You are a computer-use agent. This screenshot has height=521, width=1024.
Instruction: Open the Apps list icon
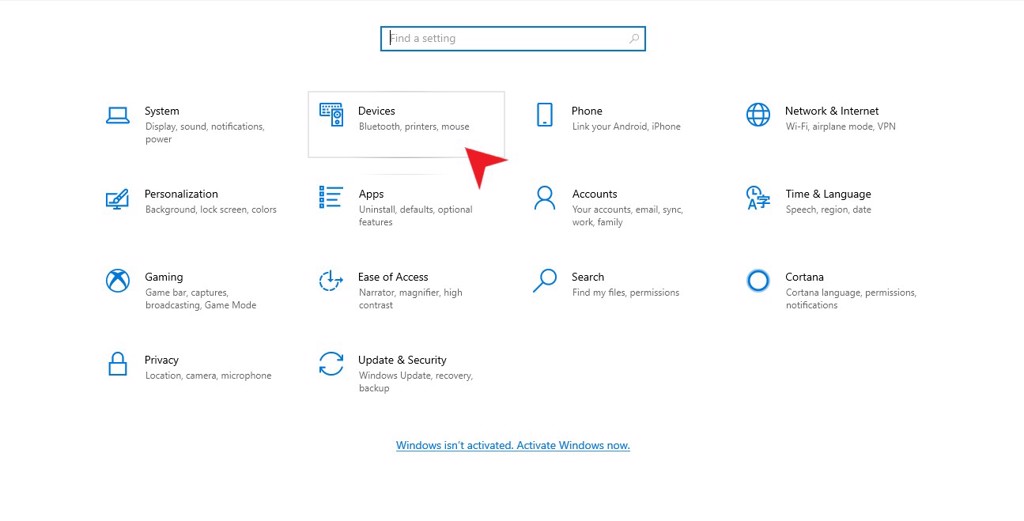point(331,197)
